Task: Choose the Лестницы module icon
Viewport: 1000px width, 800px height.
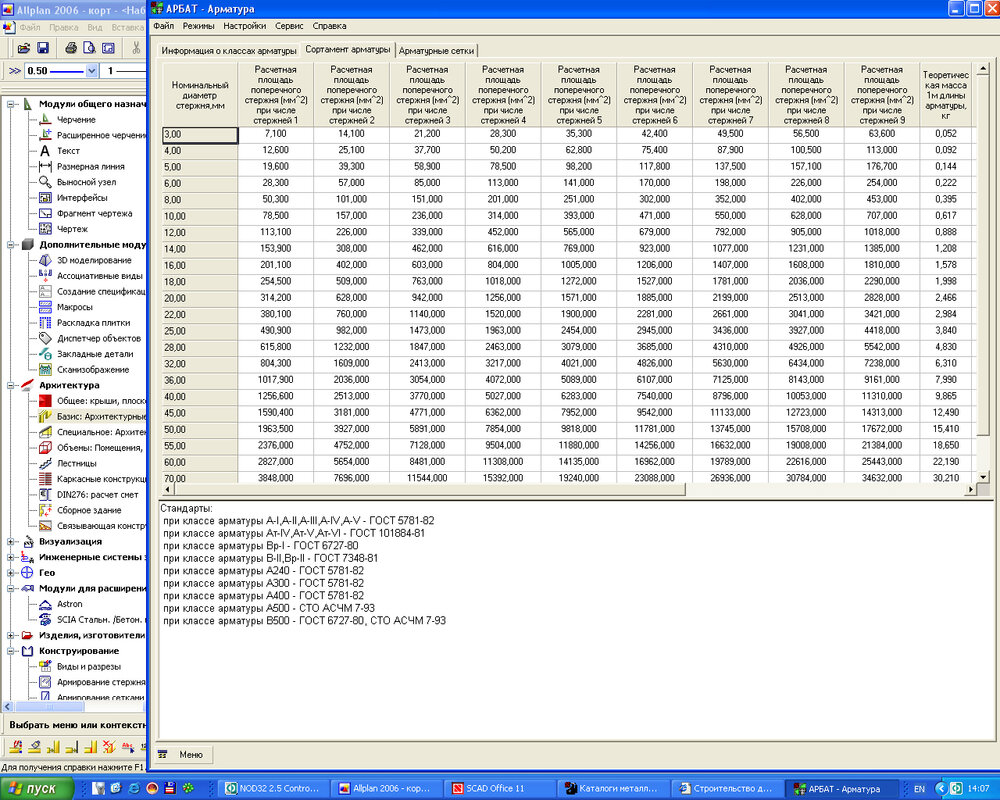Action: coord(45,463)
